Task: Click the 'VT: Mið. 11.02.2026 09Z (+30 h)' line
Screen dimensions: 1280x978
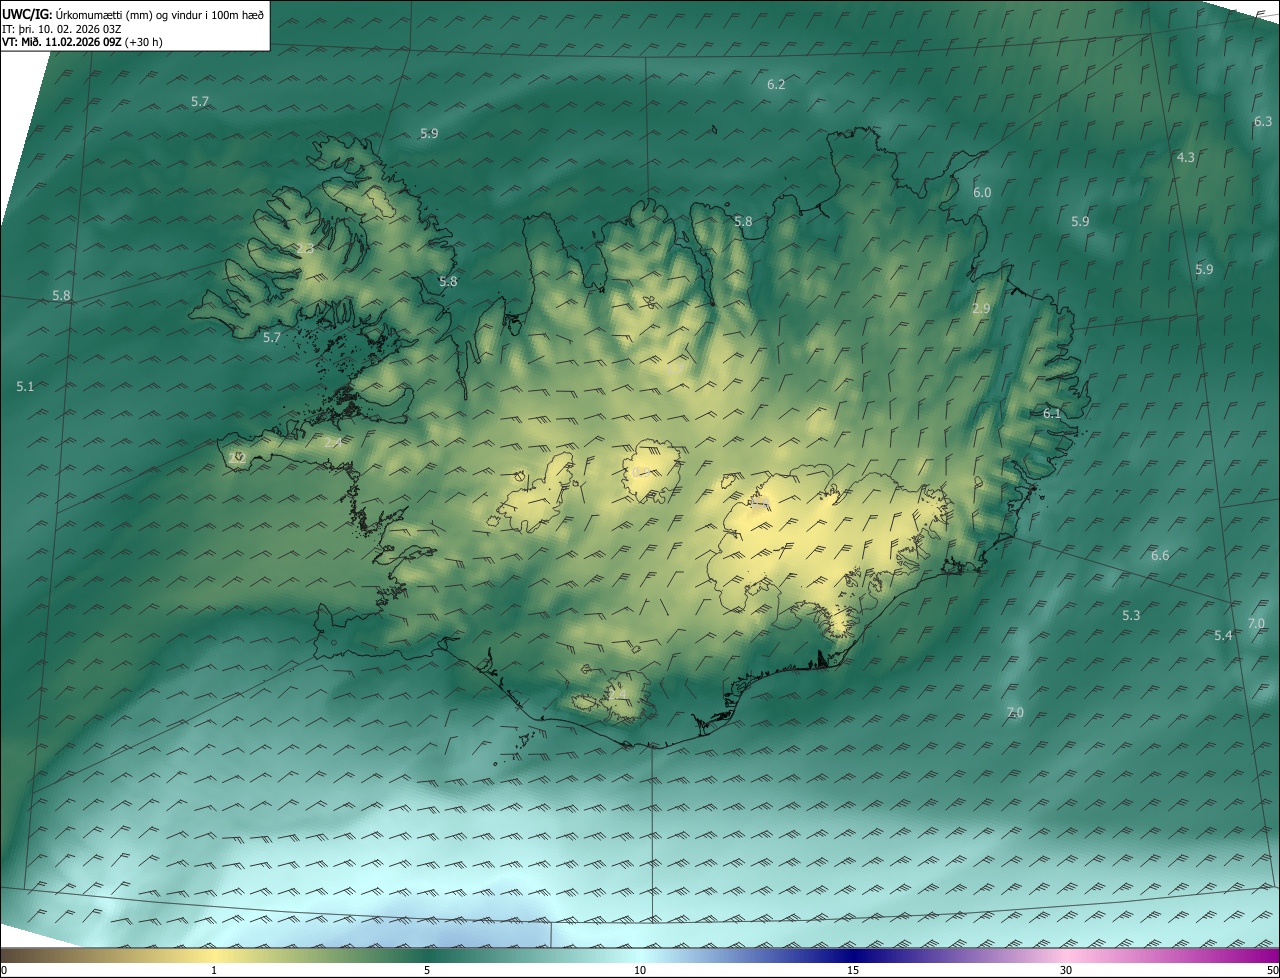Action: coord(82,42)
